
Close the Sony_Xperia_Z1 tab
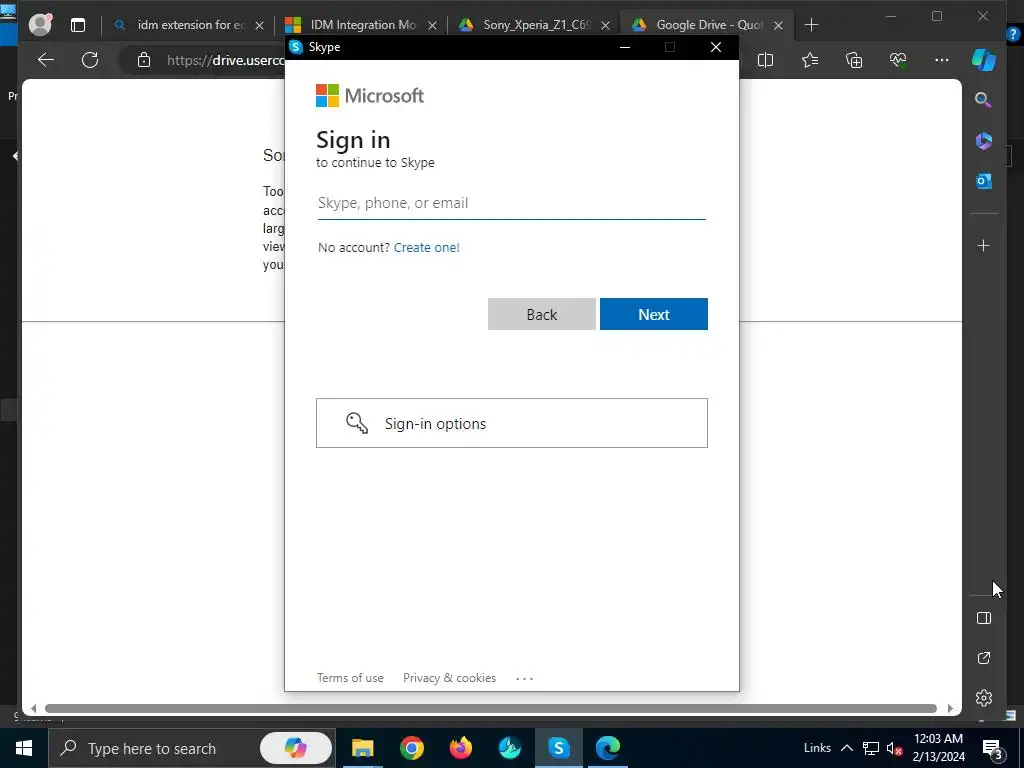(605, 25)
